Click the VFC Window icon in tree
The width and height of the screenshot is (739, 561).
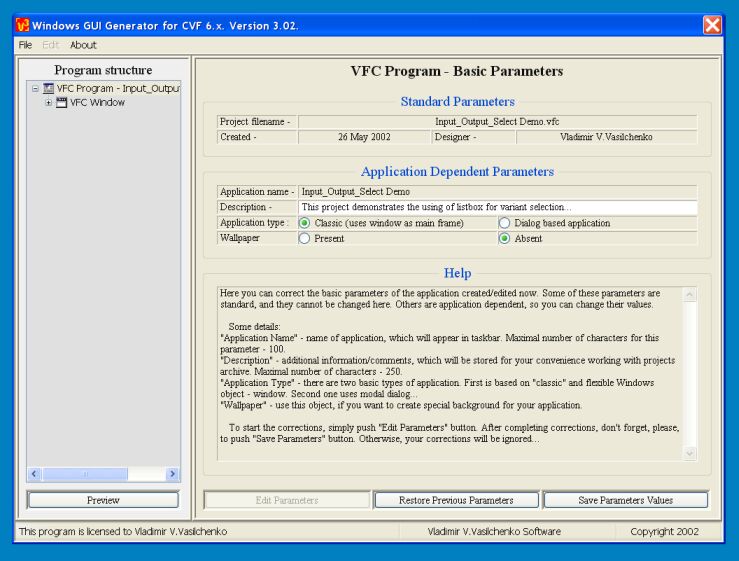click(x=61, y=102)
